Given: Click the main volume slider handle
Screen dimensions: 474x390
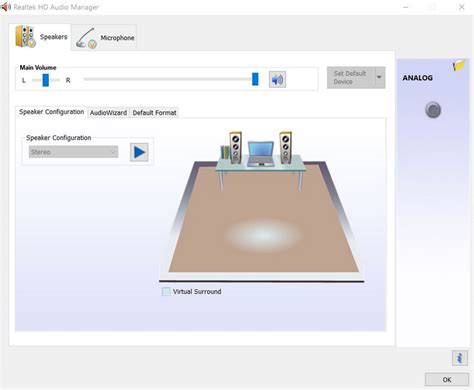Looking at the screenshot, I should coord(255,79).
